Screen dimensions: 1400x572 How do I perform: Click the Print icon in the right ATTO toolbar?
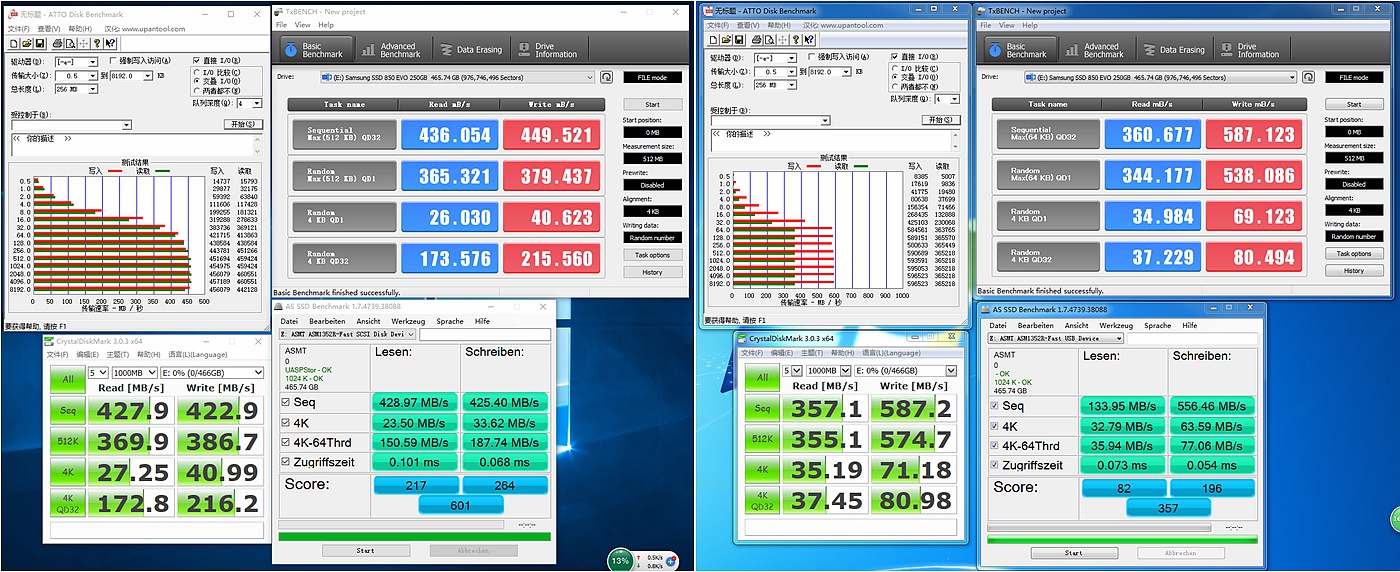[756, 40]
